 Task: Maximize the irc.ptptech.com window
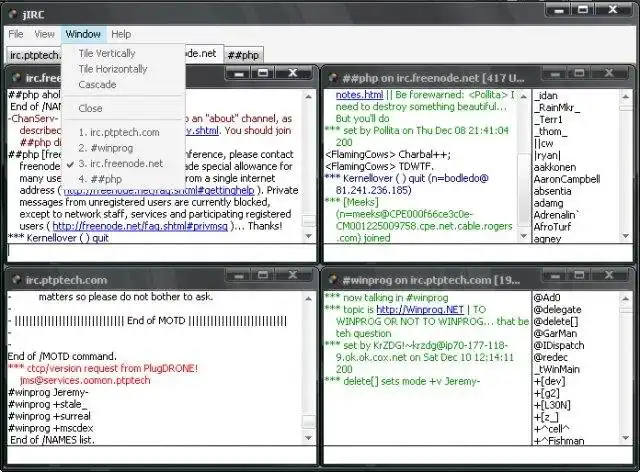(x=263, y=275)
